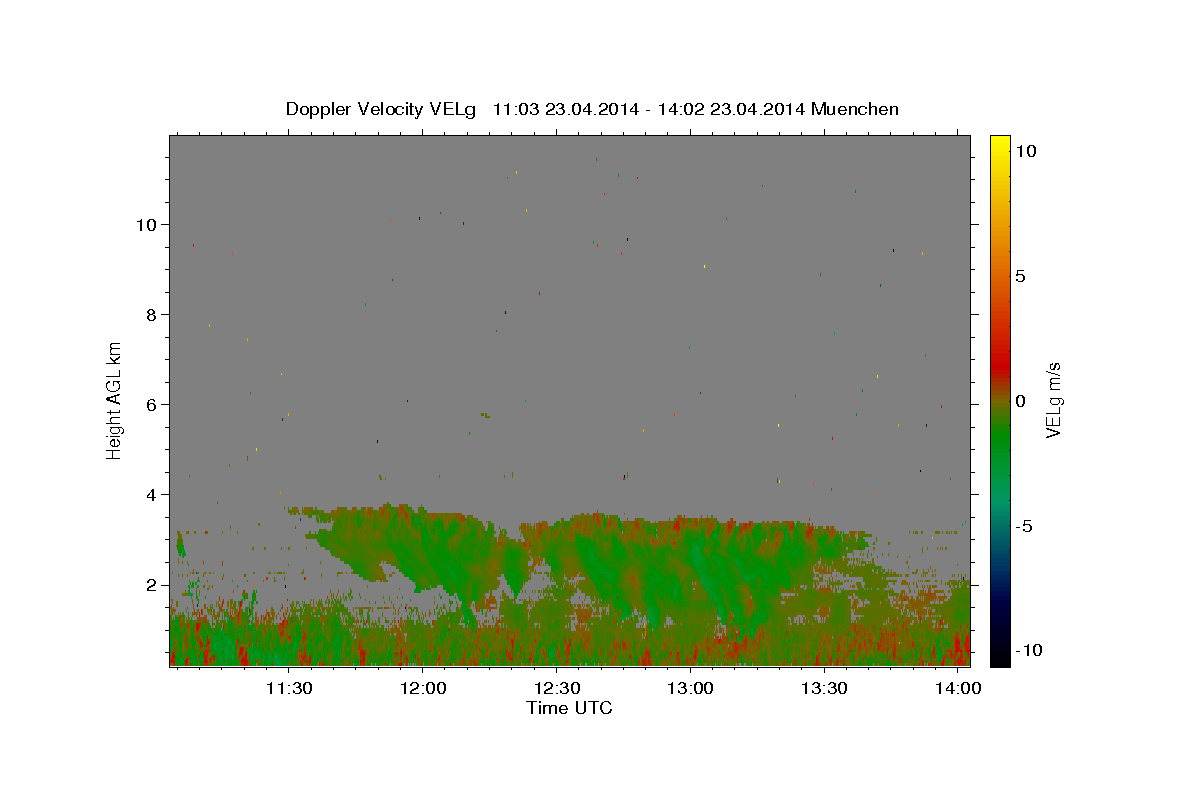
Task: Click the height axis label 8
Action: 152,314
